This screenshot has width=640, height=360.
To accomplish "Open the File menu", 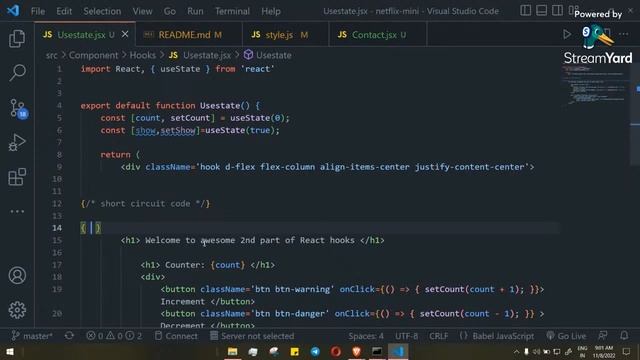I will coord(38,11).
